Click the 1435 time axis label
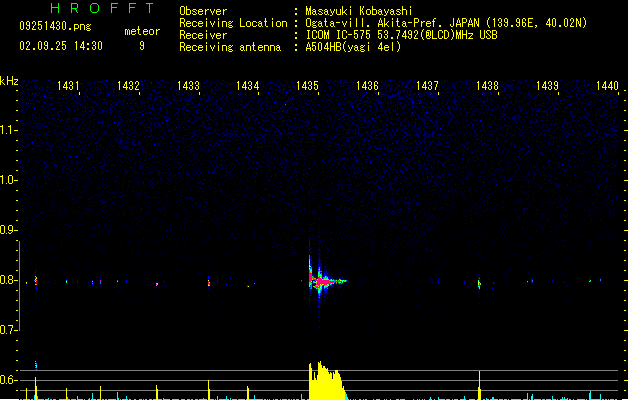Screen dimensions: 629x400 (x=307, y=86)
